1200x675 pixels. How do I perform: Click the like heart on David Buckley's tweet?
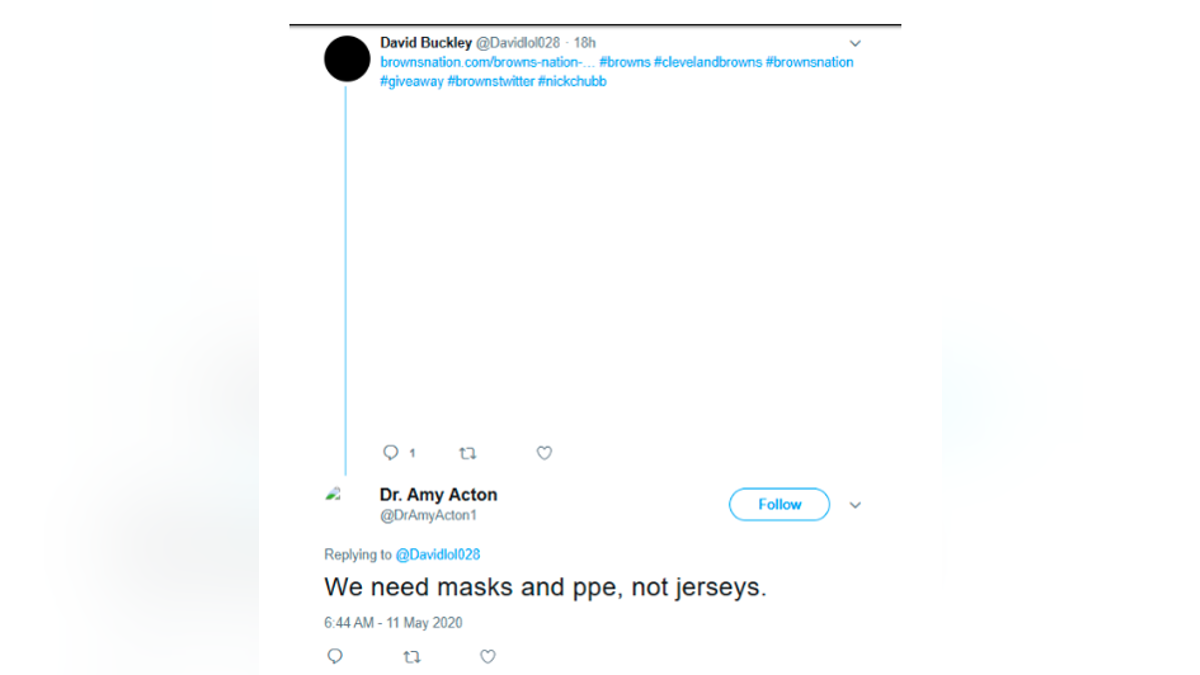pos(543,453)
